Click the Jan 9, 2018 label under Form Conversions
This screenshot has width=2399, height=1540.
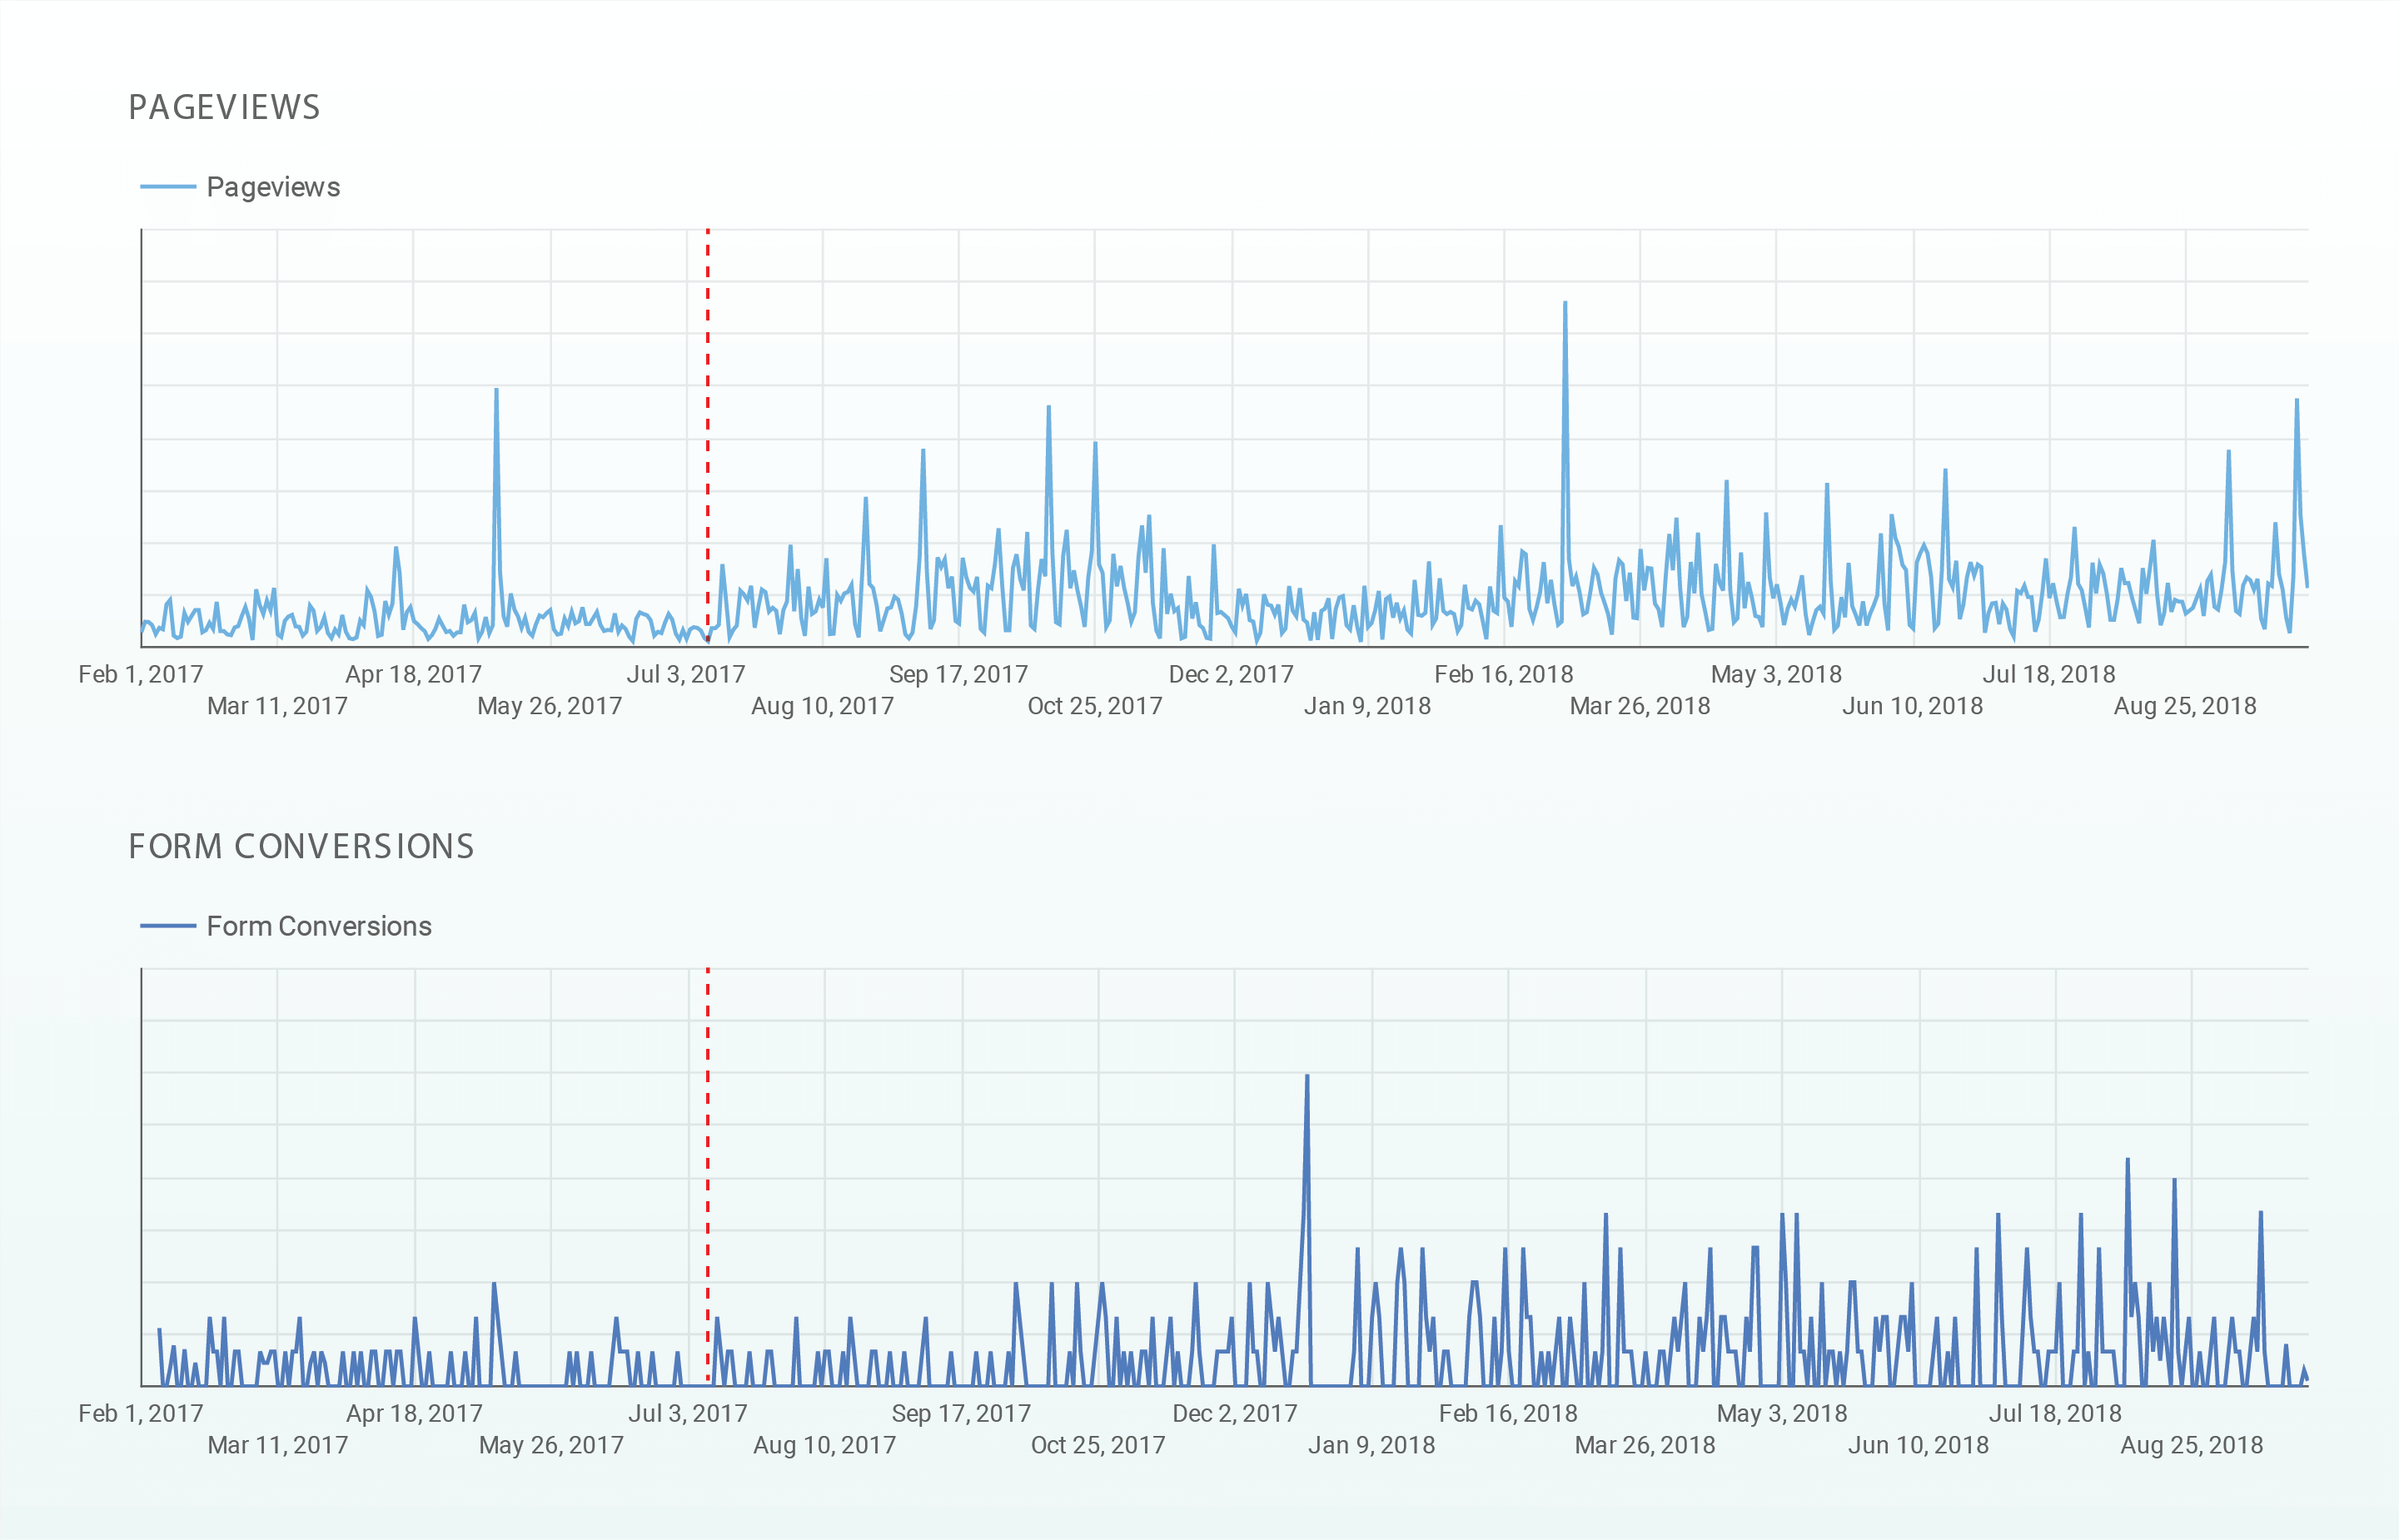pyautogui.click(x=1371, y=1446)
